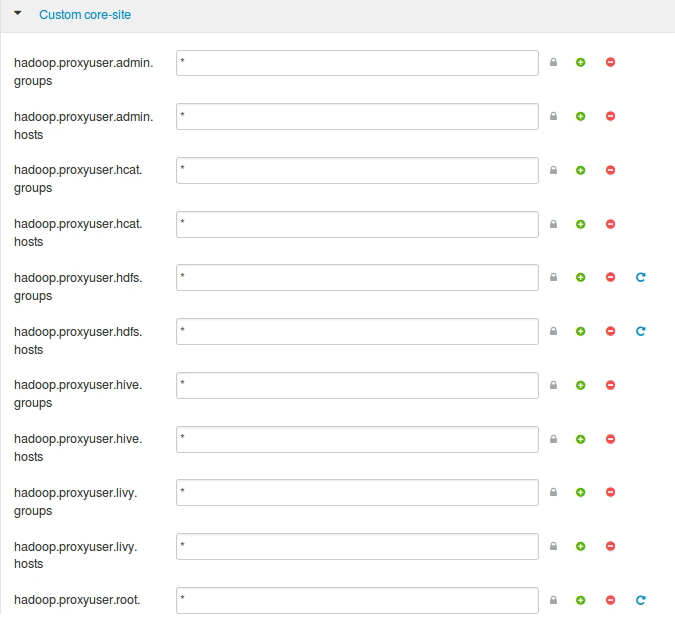
Task: Remove hadoop.proxyuser.hive.groups with red minus
Action: (610, 385)
